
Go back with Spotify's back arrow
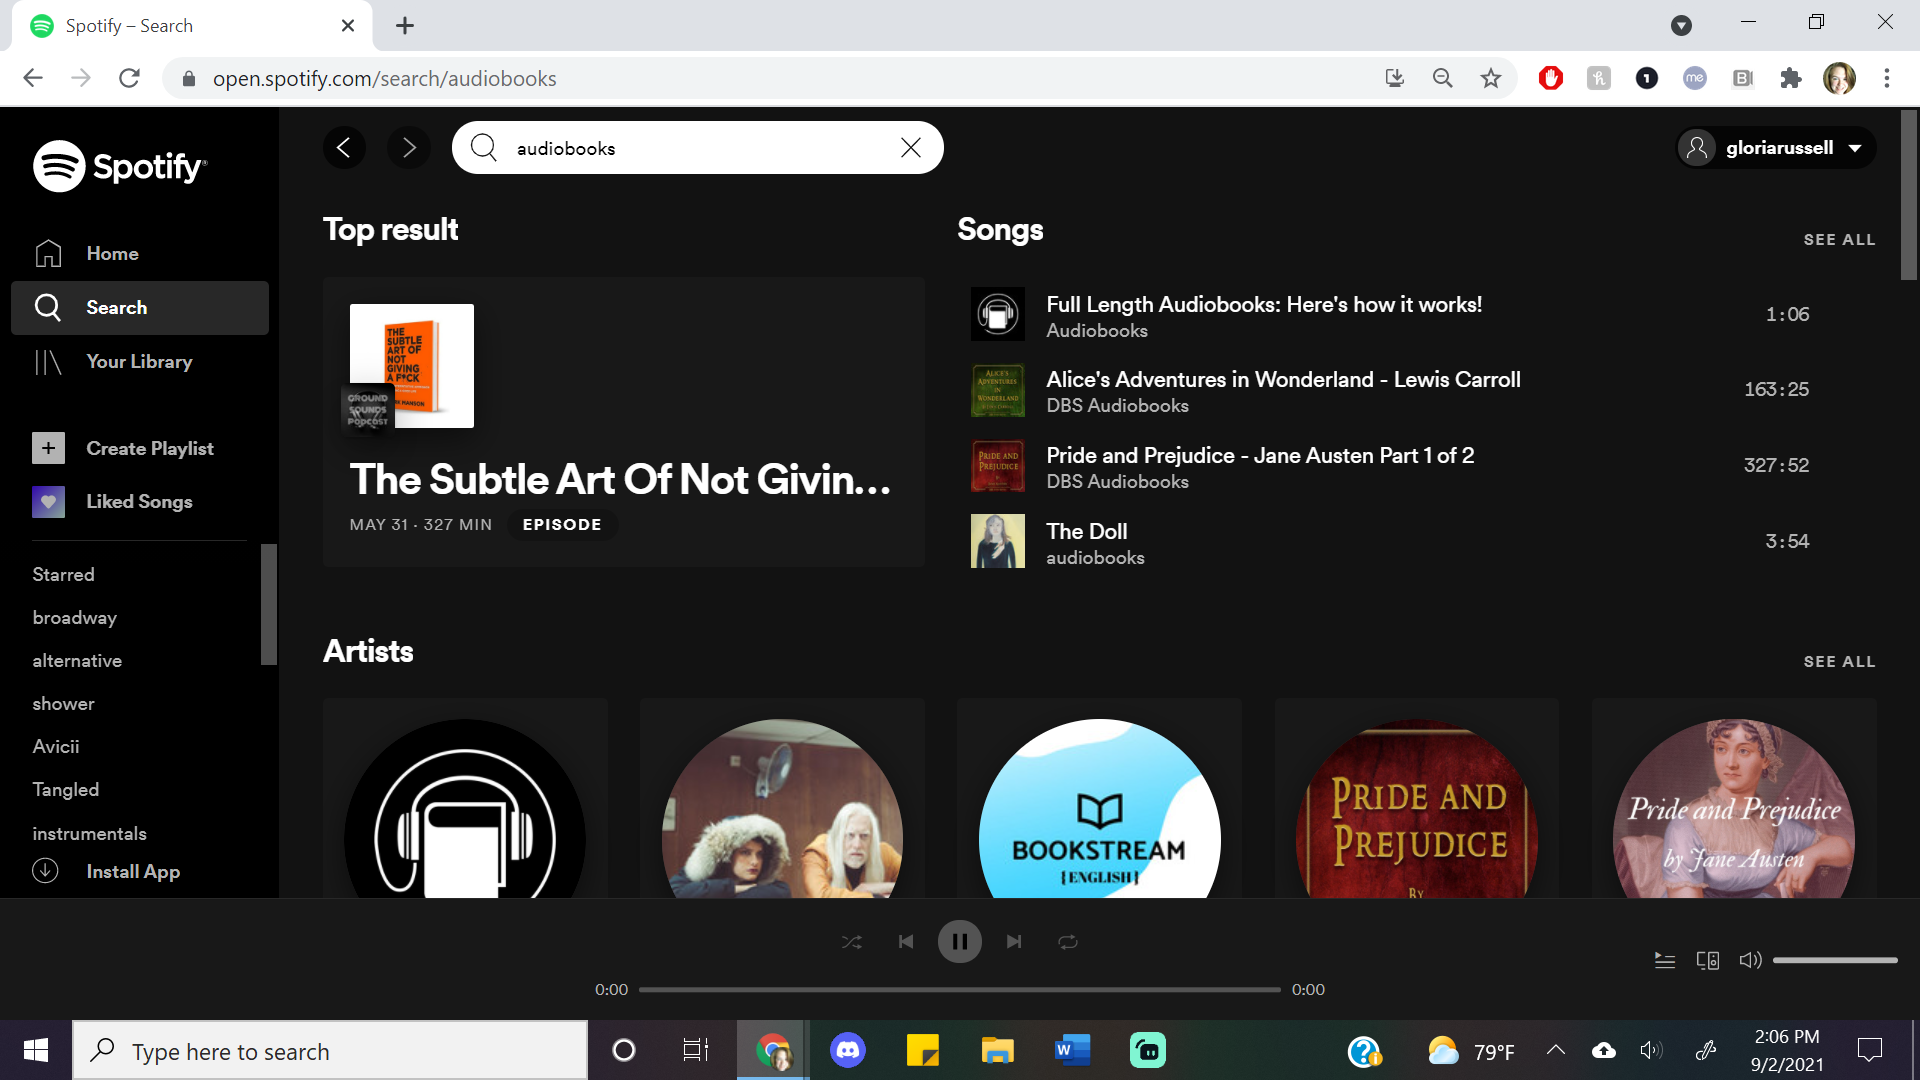tap(344, 148)
